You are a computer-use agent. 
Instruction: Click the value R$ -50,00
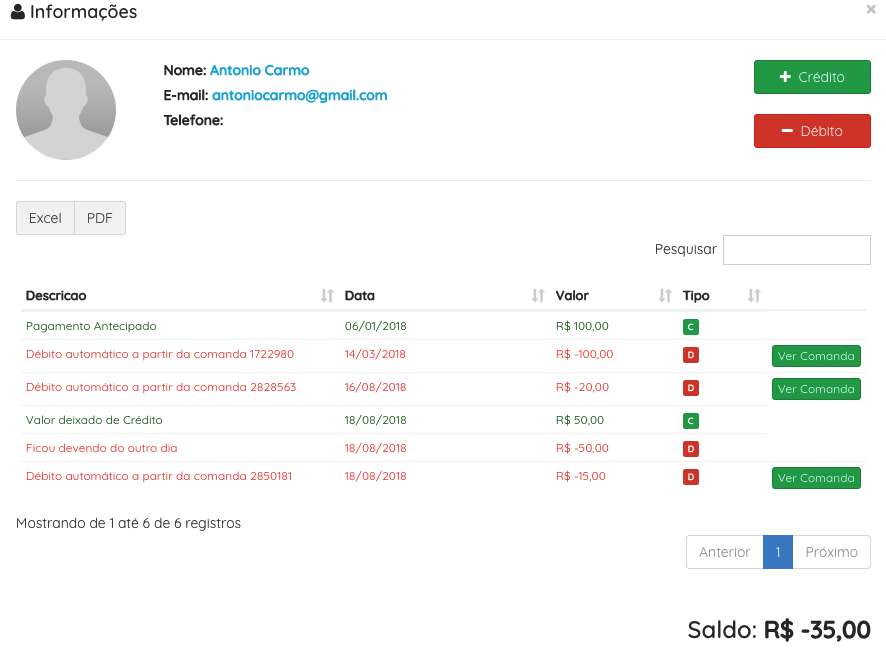(583, 448)
